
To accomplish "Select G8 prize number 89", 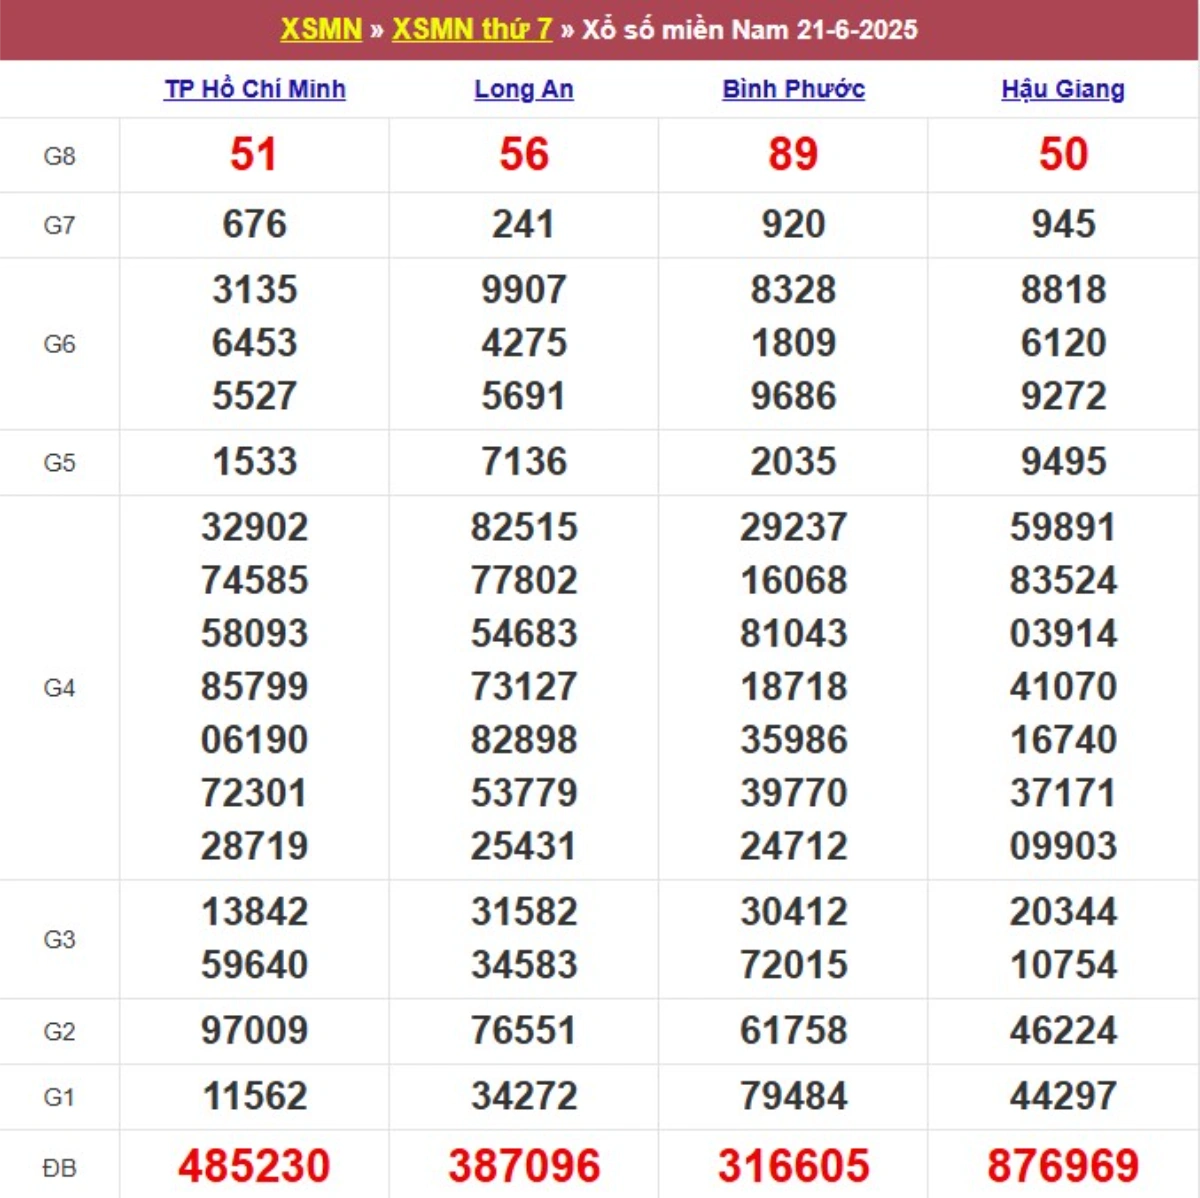I will (794, 154).
